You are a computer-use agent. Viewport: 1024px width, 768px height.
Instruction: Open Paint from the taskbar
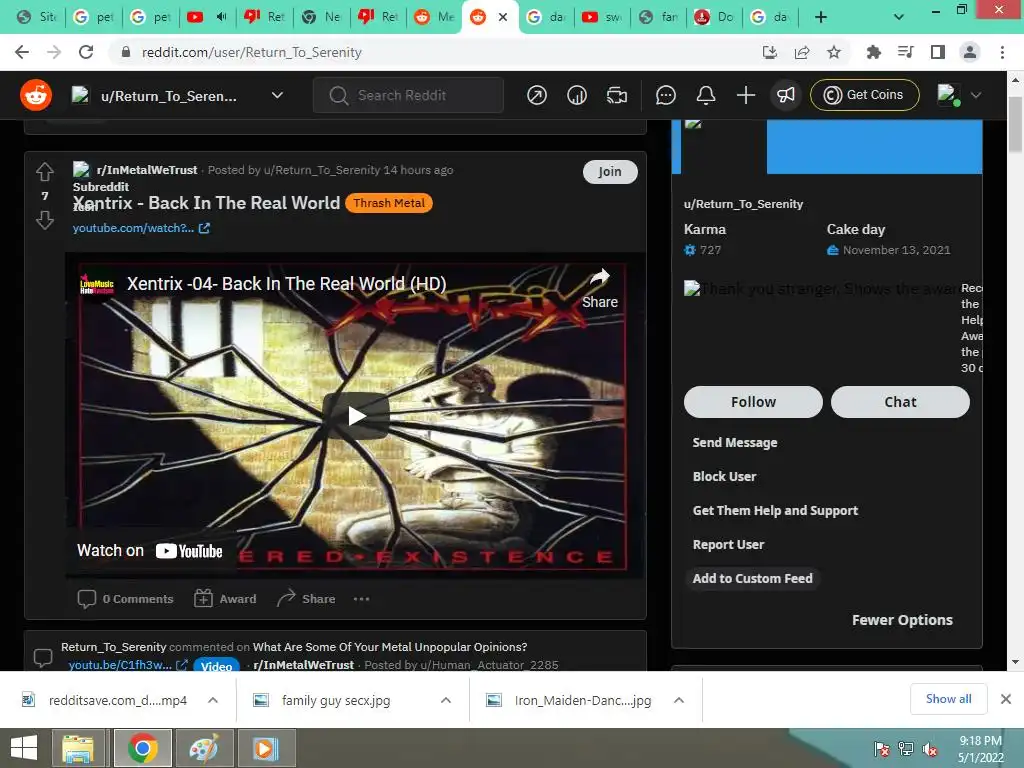pyautogui.click(x=204, y=748)
